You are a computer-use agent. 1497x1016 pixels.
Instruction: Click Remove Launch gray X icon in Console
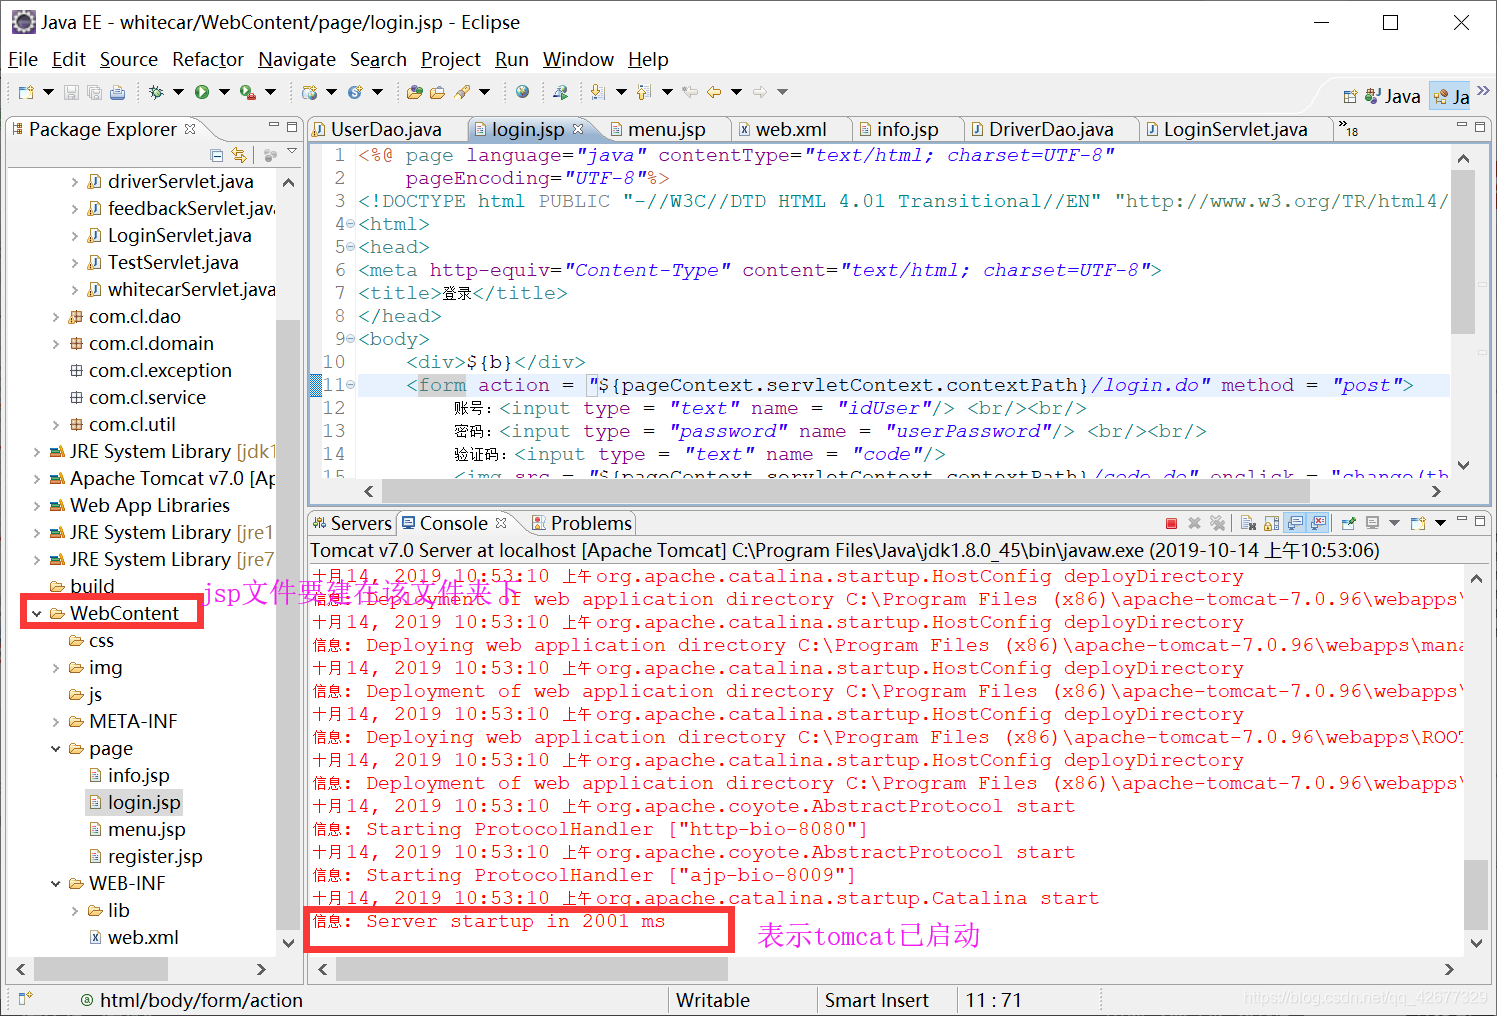pyautogui.click(x=1194, y=523)
